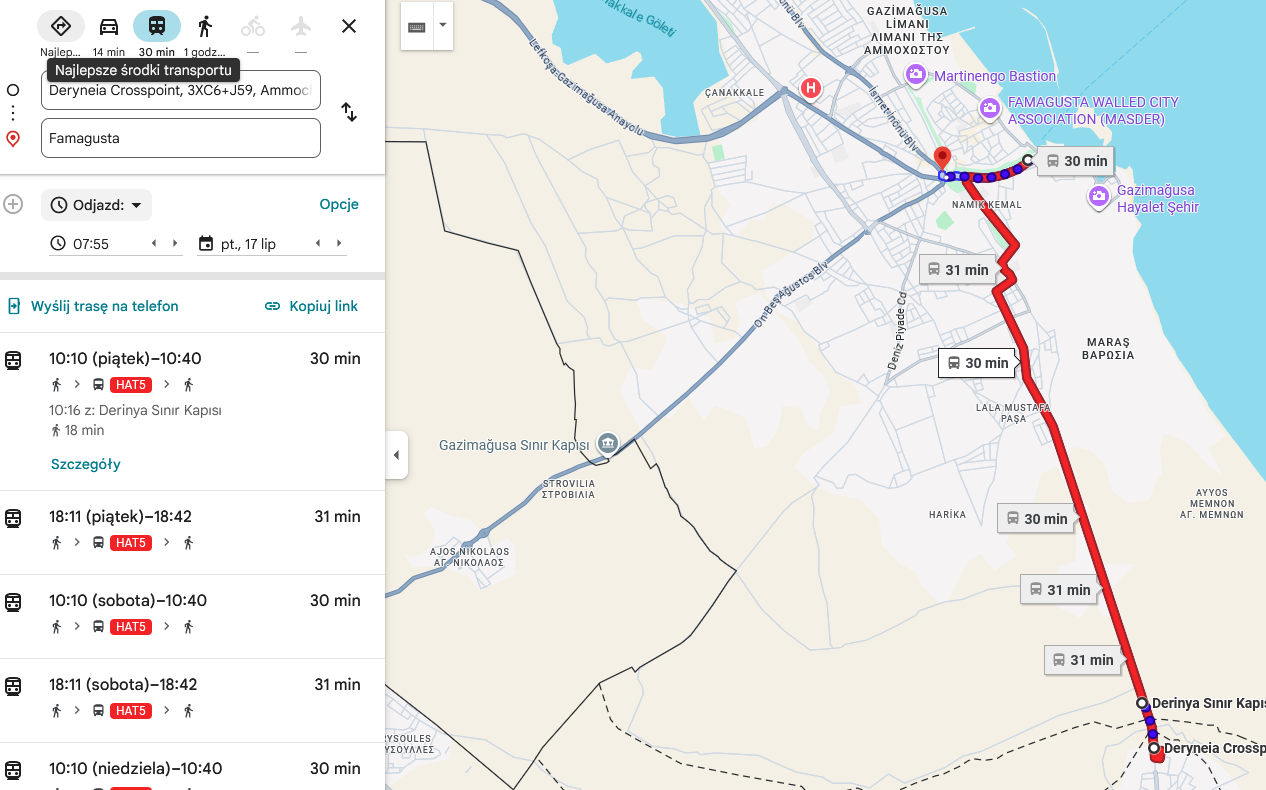Viewport: 1266px width, 790px height.
Task: Select the 10:10 (sobota)–10:40 route
Action: tap(192, 616)
